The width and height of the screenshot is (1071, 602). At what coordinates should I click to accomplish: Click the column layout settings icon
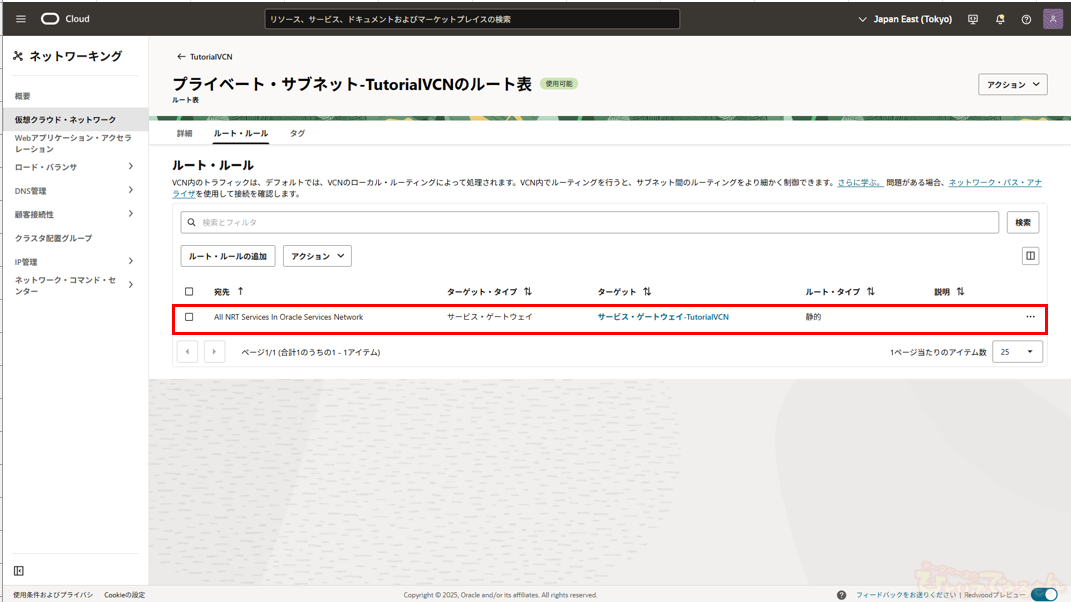1030,256
